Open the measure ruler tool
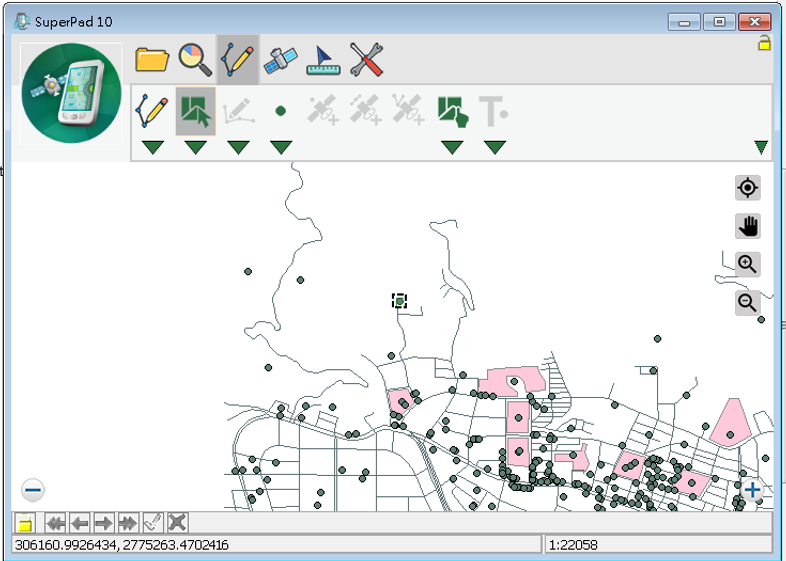 323,61
